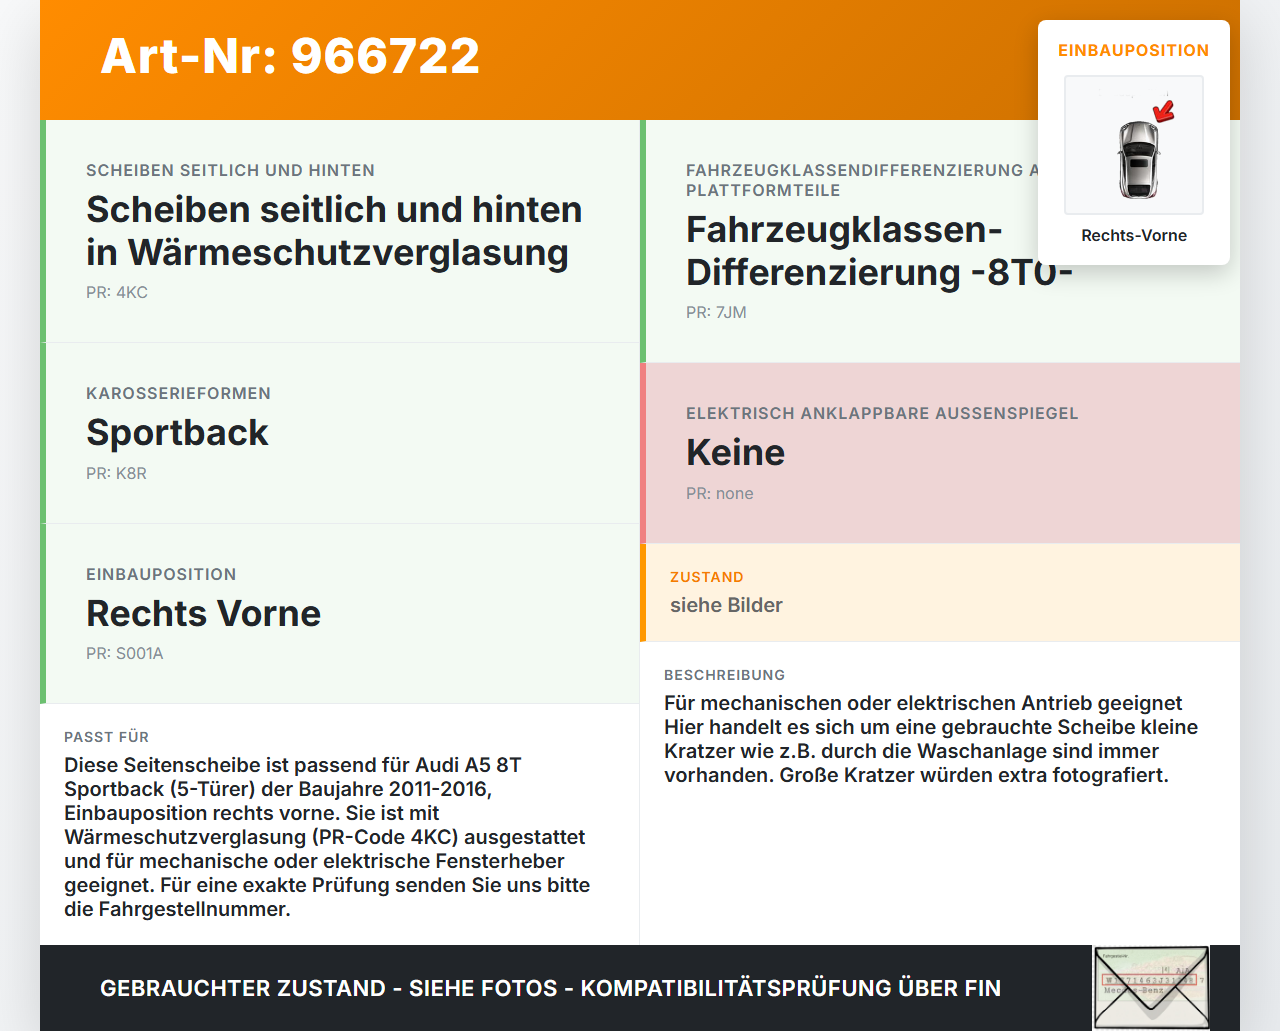
Task: Toggle the Wärmeschutzverglasung glazing option
Action: pos(340,230)
